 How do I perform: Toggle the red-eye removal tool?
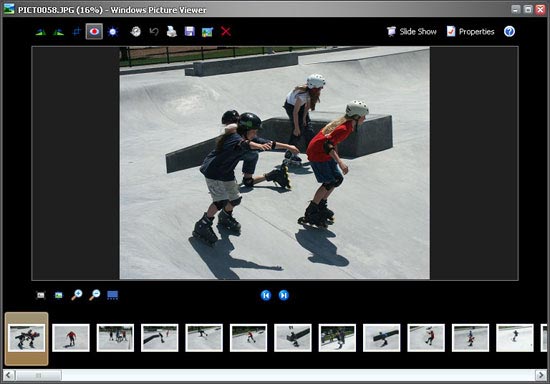(94, 32)
